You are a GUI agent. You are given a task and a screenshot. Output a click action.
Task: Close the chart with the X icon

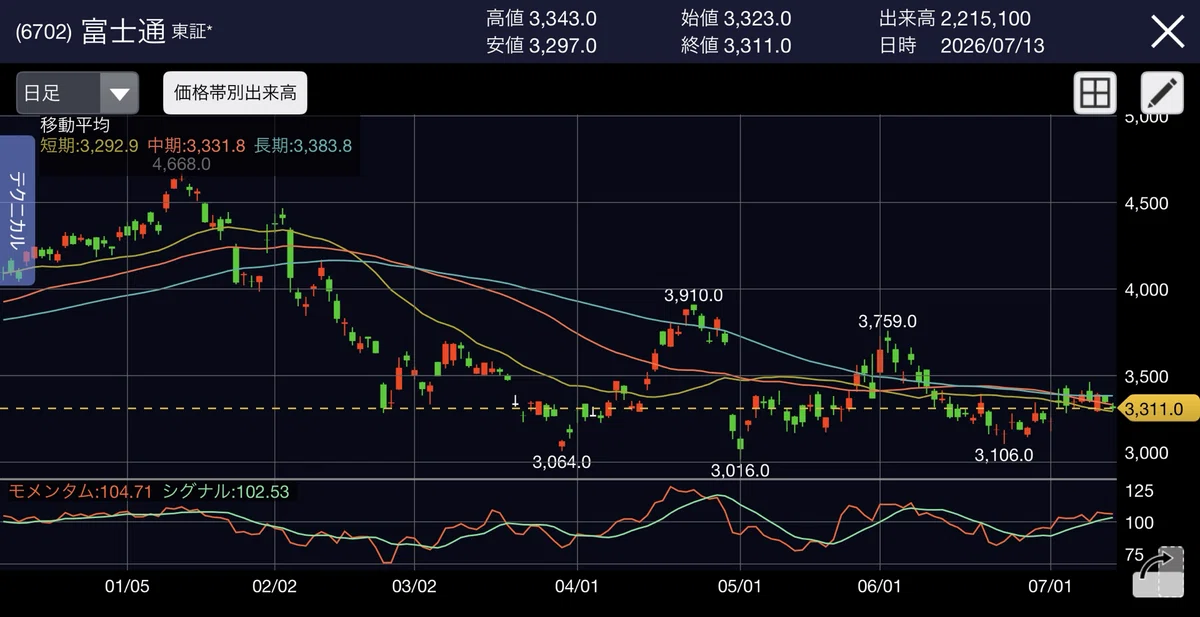1167,32
